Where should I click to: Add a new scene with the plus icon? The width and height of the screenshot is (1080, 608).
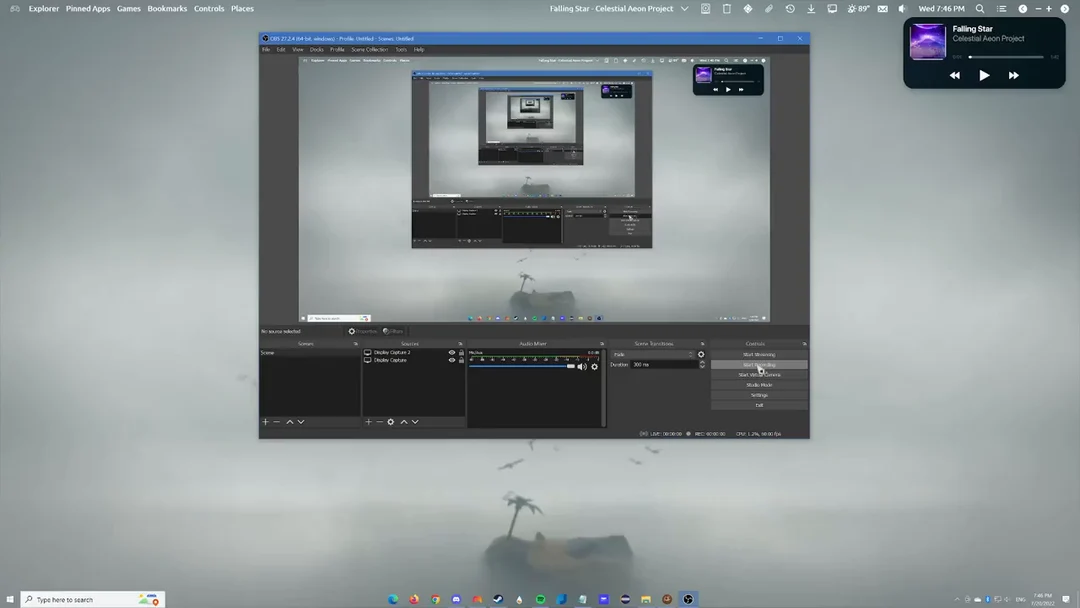tap(265, 422)
